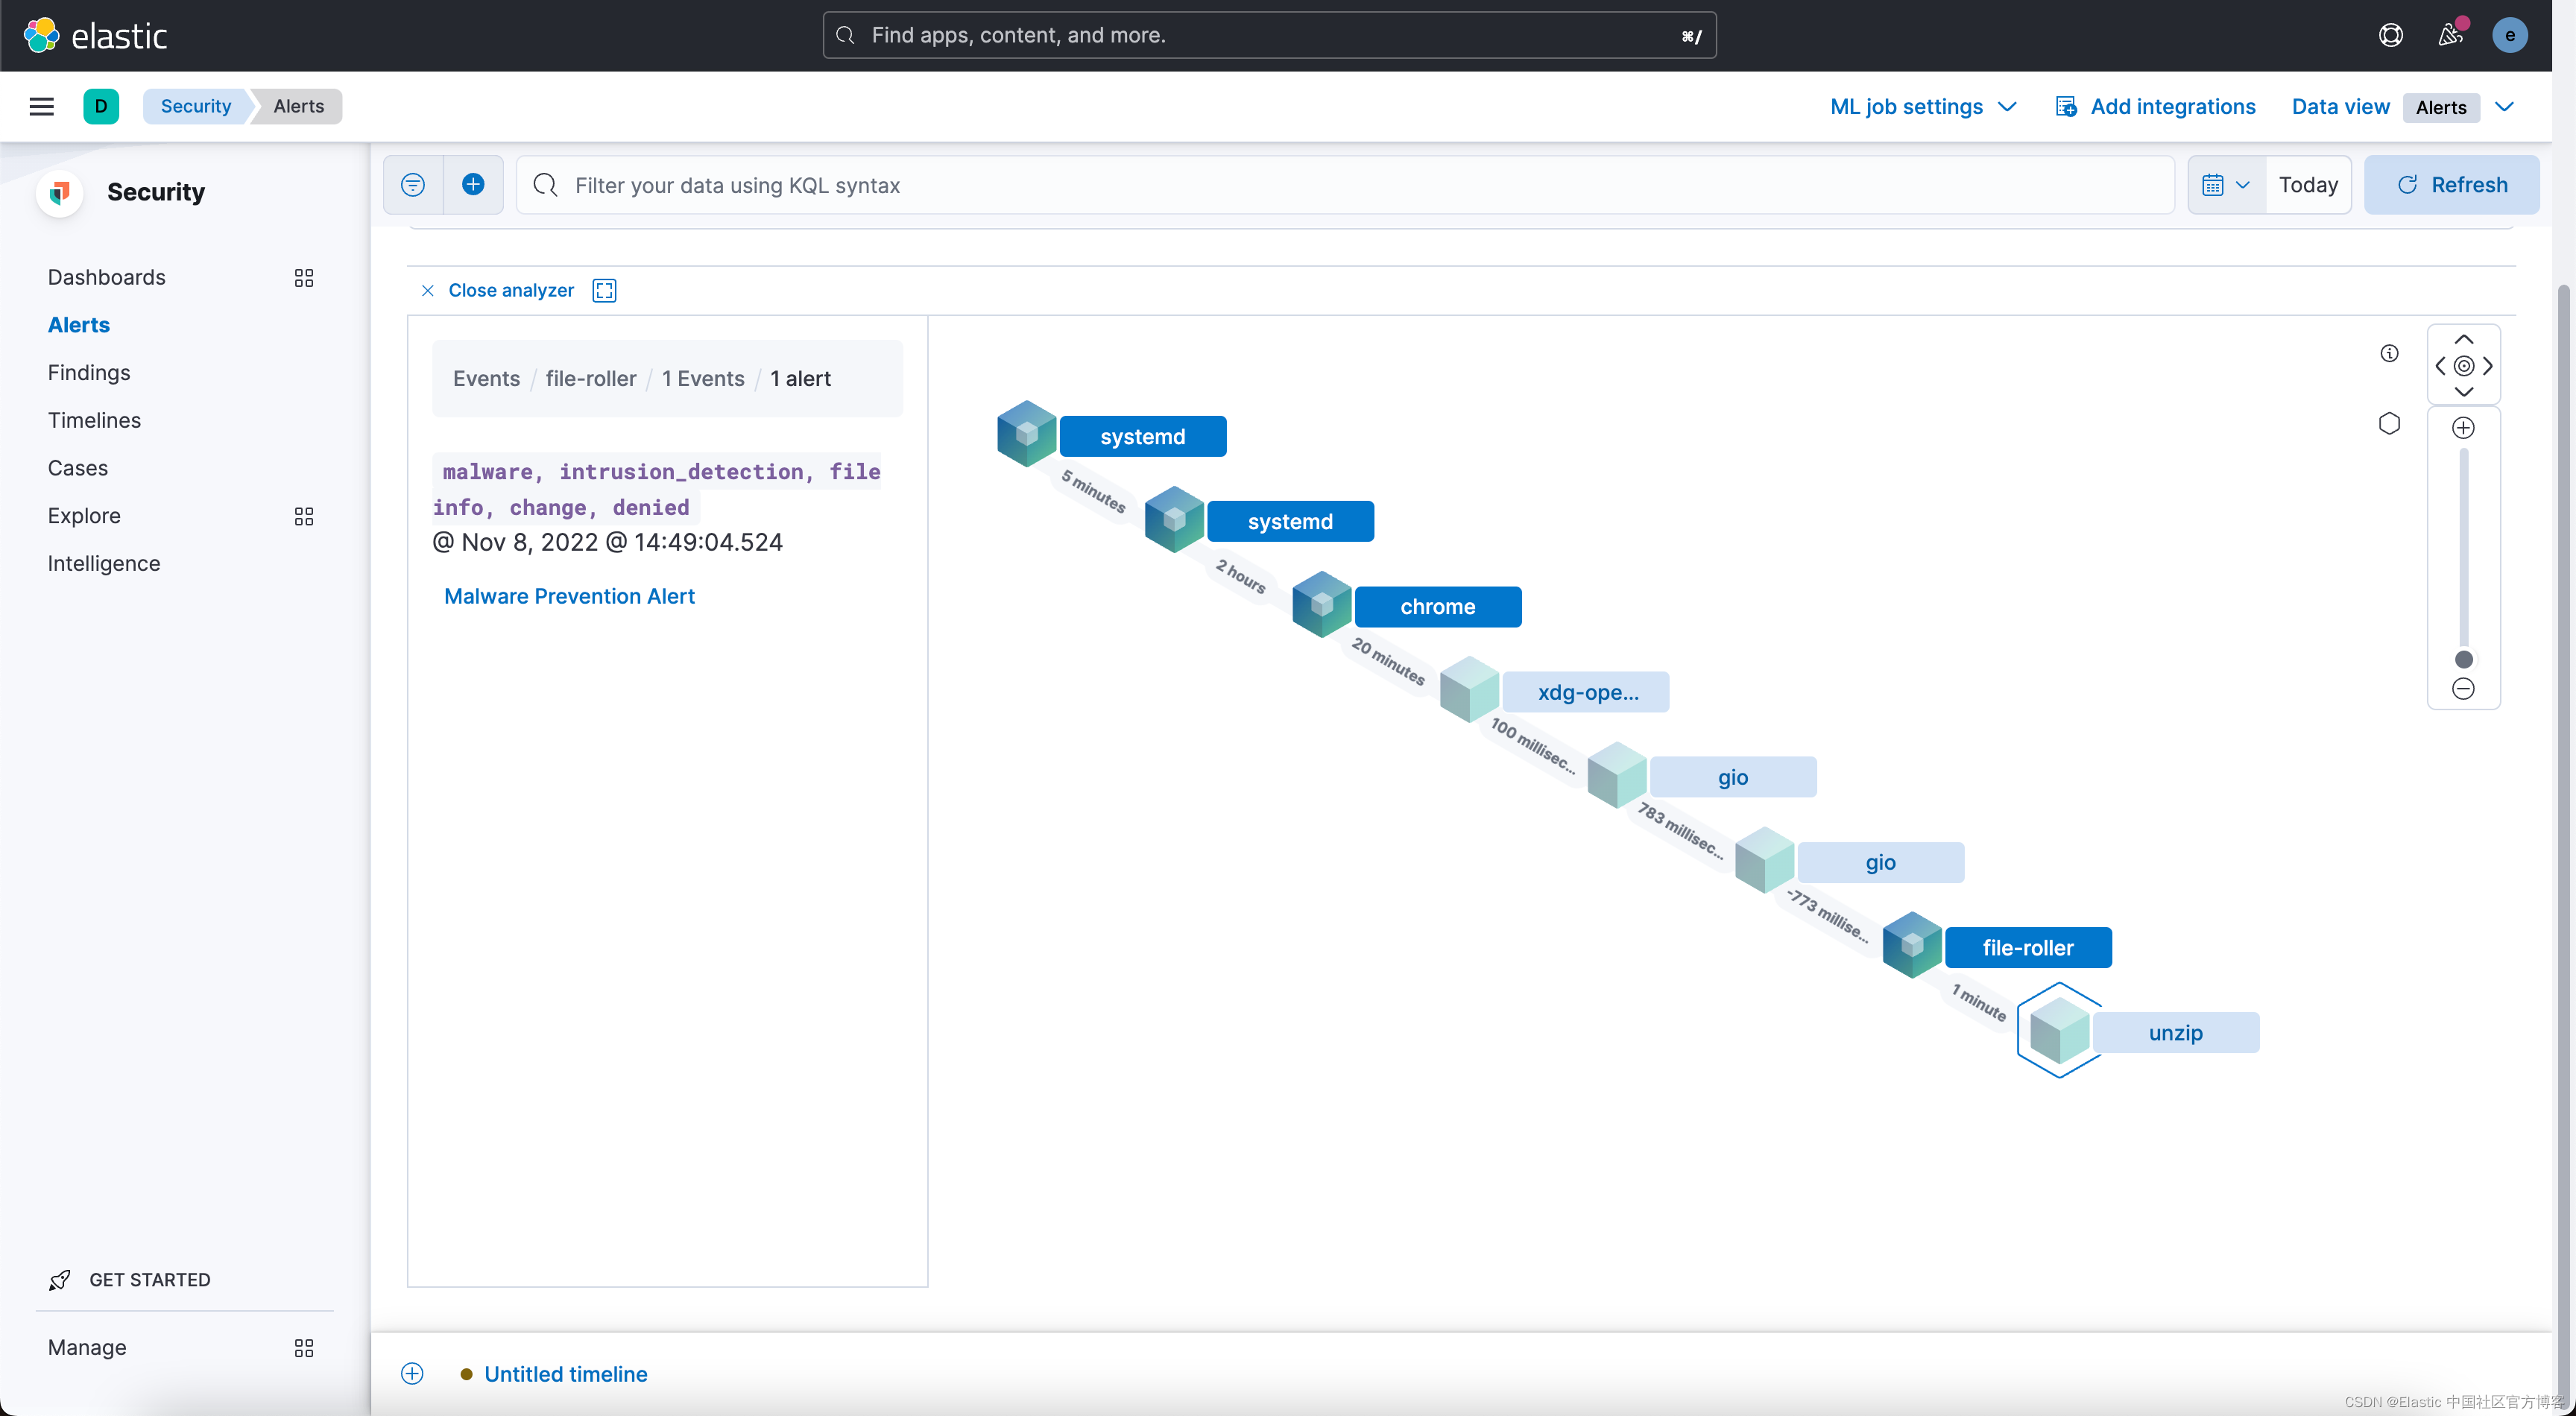Screen dimensions: 2576x1416
Task: Click the Elastic logo
Action: 95,35
